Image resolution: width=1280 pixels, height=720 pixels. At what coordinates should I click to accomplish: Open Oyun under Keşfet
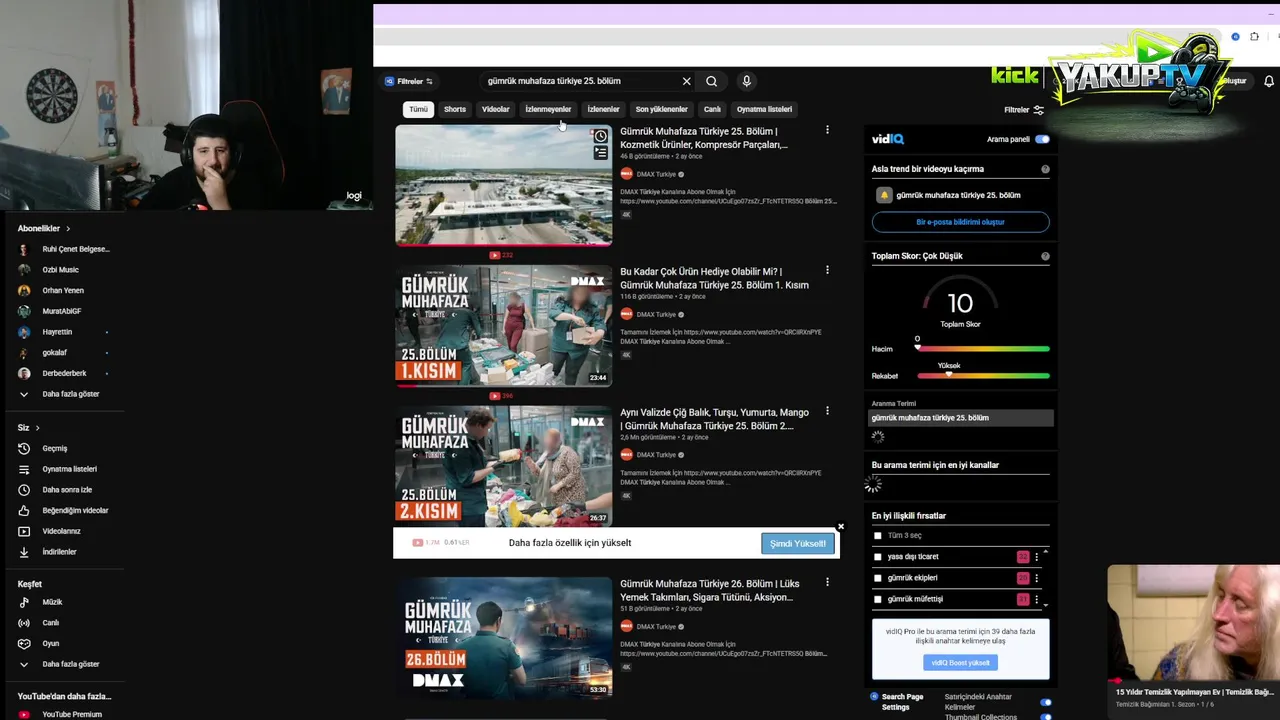tap(50, 644)
